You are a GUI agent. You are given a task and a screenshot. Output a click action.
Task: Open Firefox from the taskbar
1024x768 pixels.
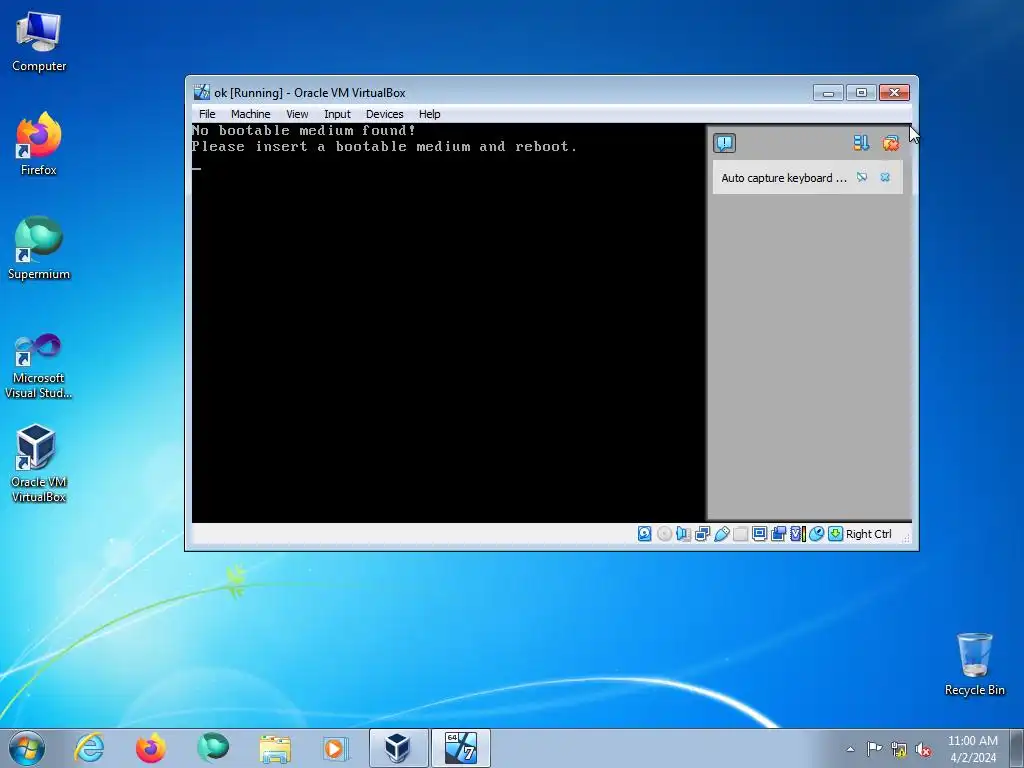coord(150,748)
